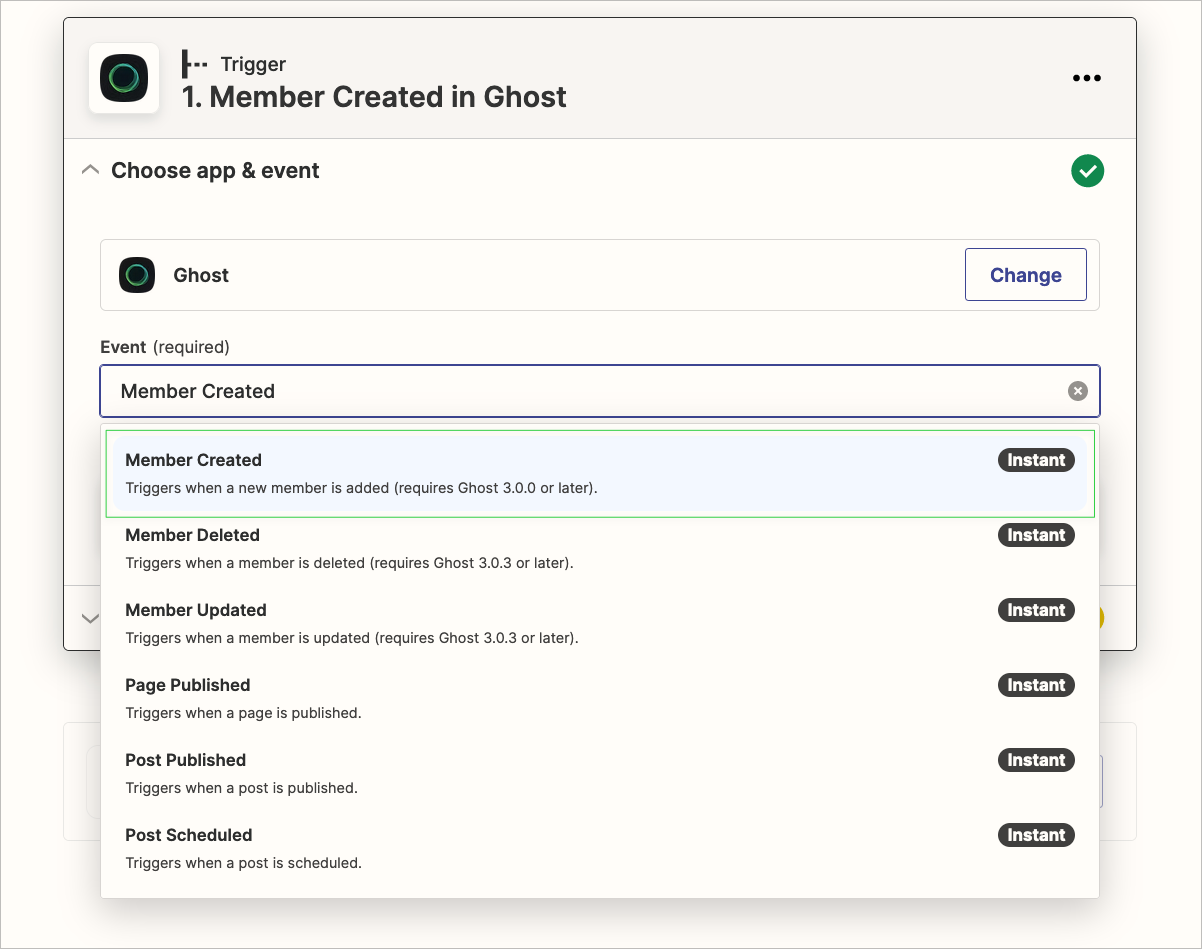Image resolution: width=1202 pixels, height=949 pixels.
Task: Click the '1. Member Created in Ghost' title
Action: point(374,96)
